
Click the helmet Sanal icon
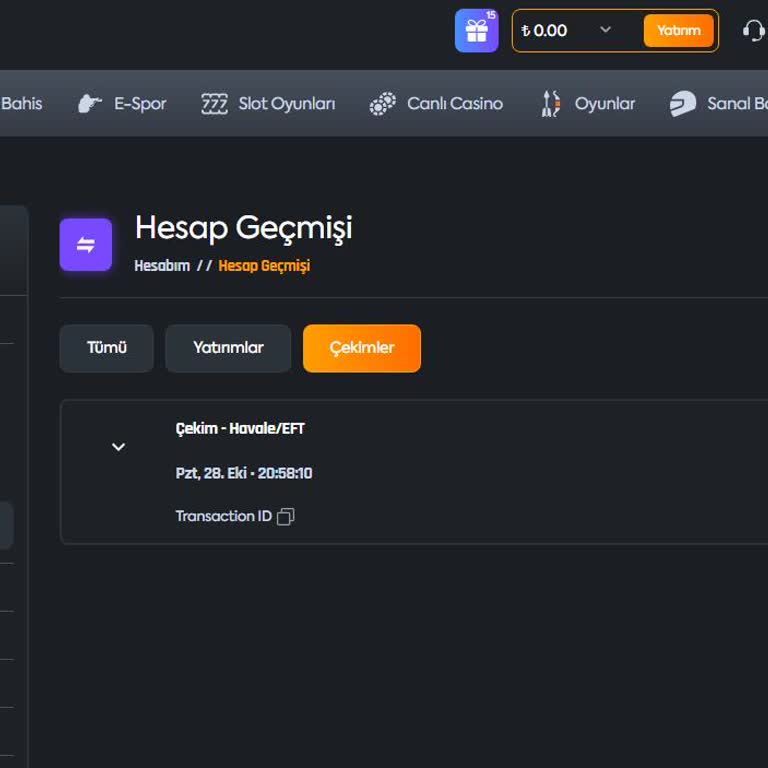[683, 103]
